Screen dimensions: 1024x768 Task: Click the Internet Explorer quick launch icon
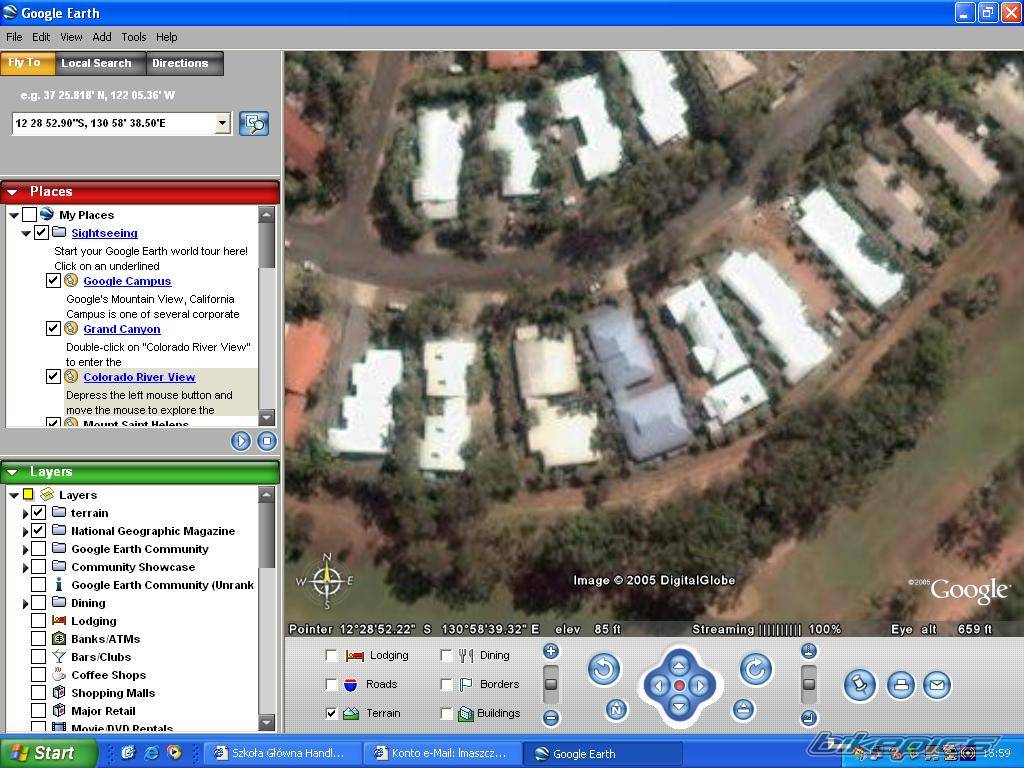[152, 752]
